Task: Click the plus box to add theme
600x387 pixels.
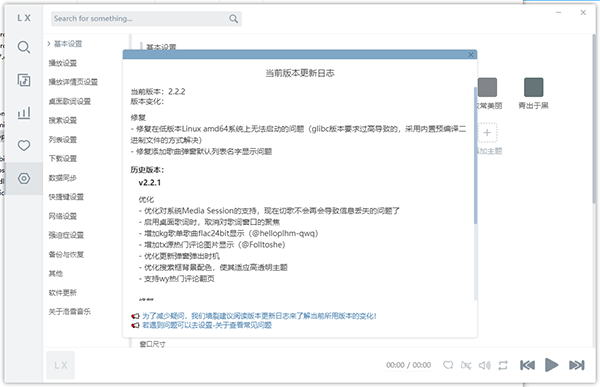Action: coord(487,133)
